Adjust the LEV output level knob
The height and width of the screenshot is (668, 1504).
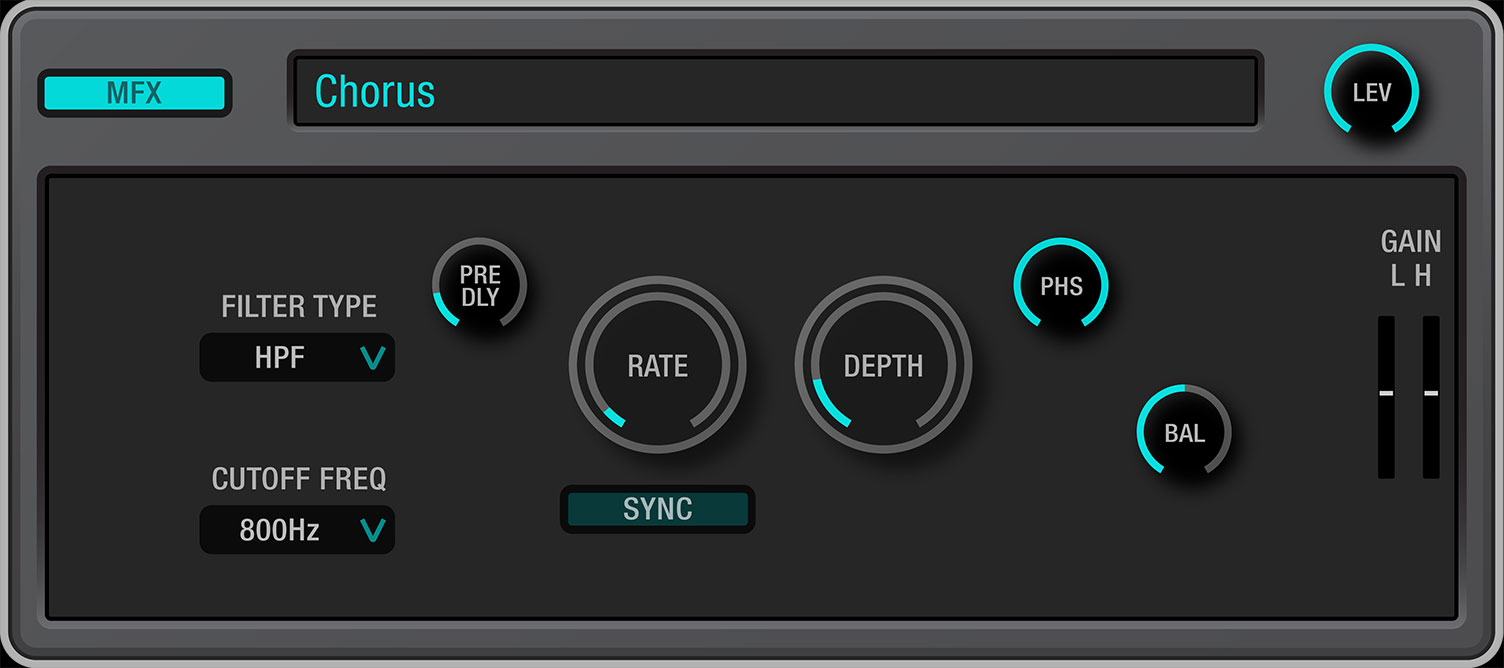pos(1373,91)
